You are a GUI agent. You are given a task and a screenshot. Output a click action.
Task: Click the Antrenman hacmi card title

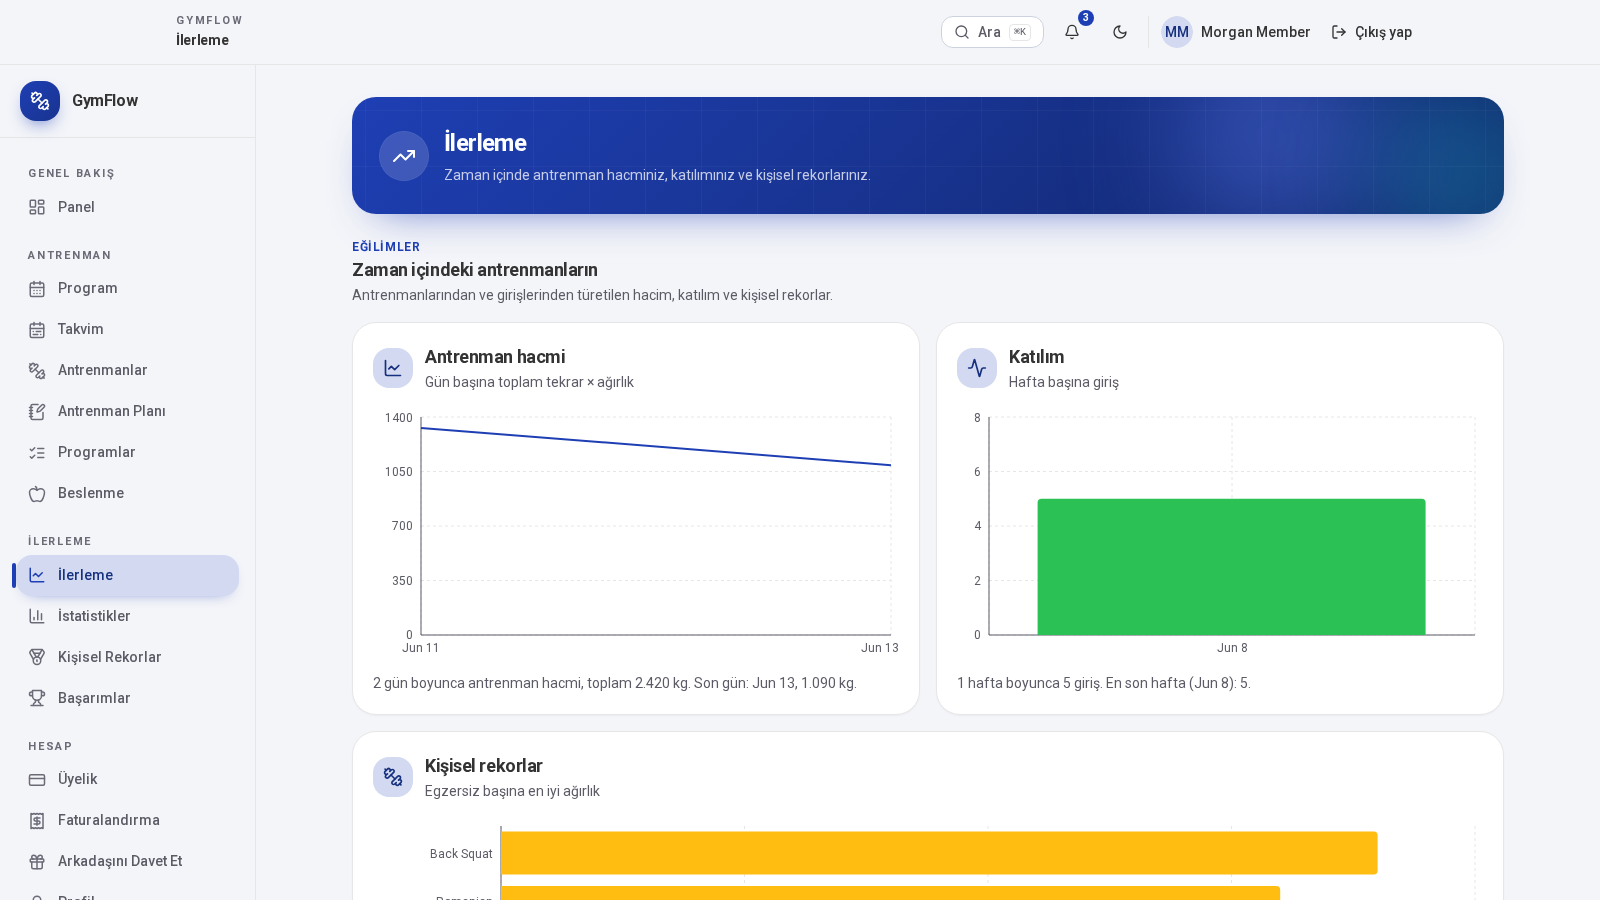click(x=495, y=357)
